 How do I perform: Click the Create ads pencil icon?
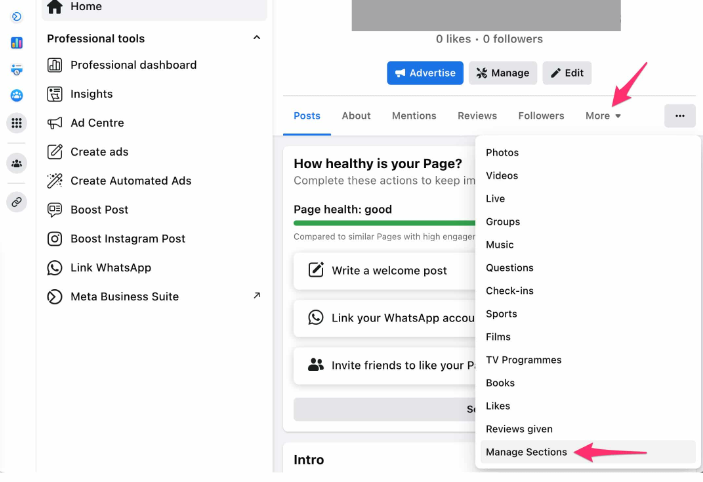click(x=55, y=152)
